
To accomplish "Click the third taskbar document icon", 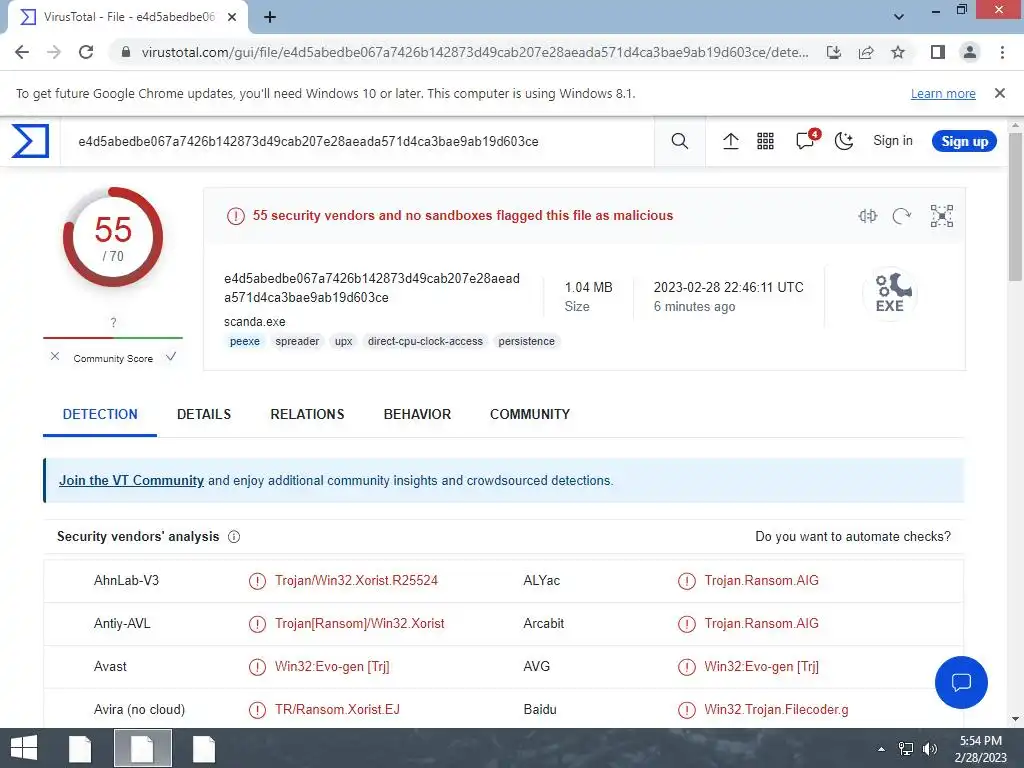I will tap(204, 748).
